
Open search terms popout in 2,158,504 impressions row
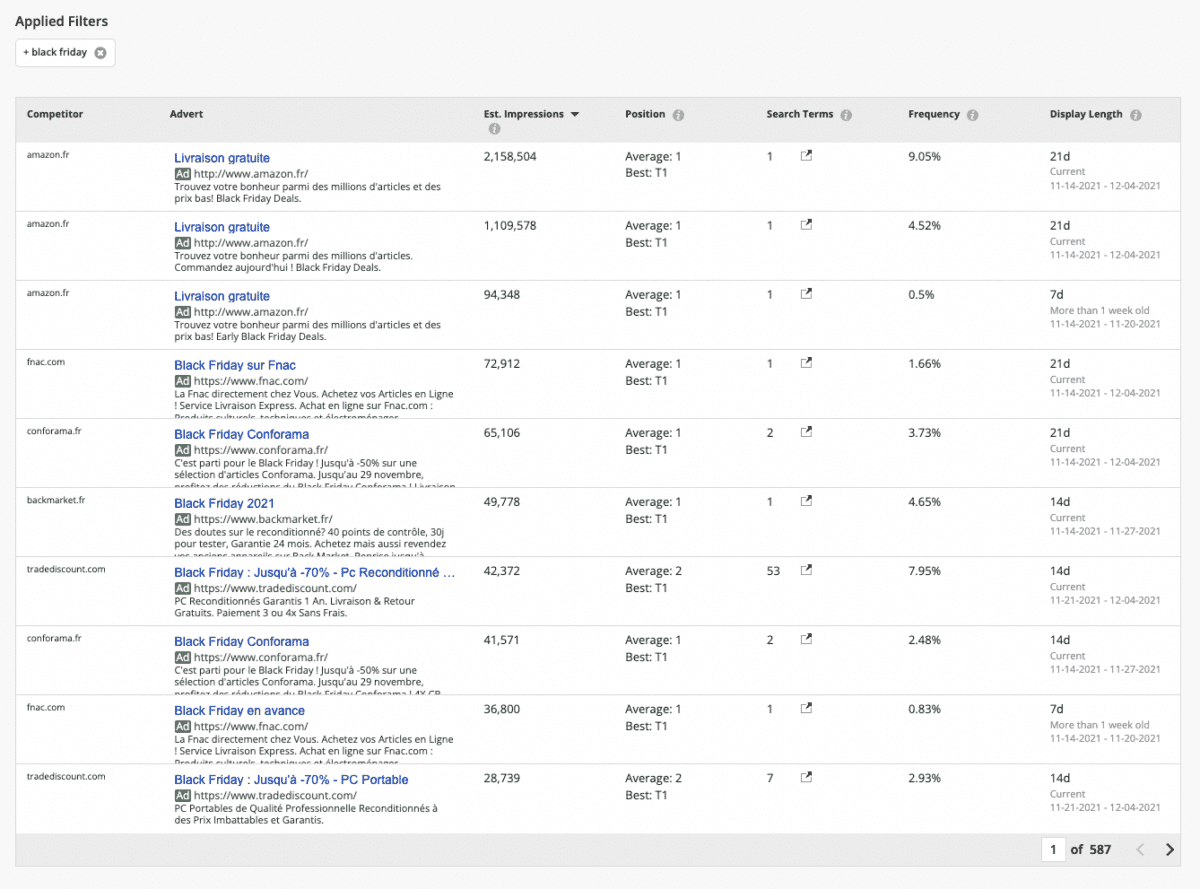[806, 156]
